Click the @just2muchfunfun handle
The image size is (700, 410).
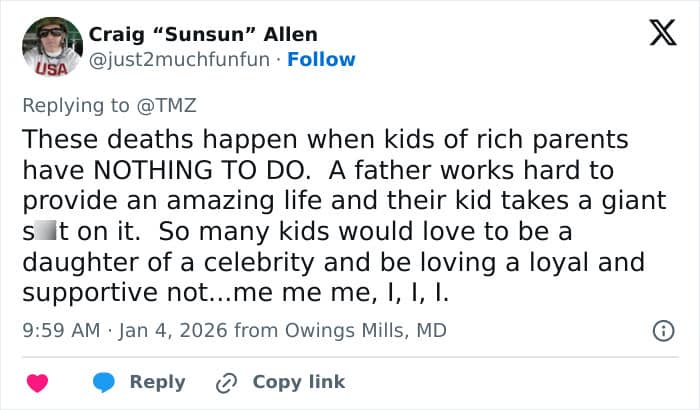[x=180, y=59]
